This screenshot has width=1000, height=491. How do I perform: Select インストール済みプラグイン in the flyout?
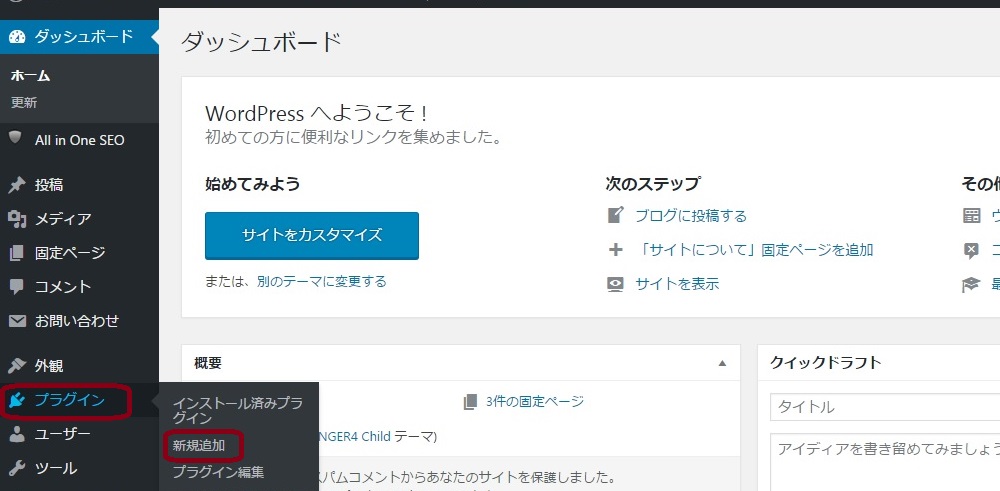(237, 411)
